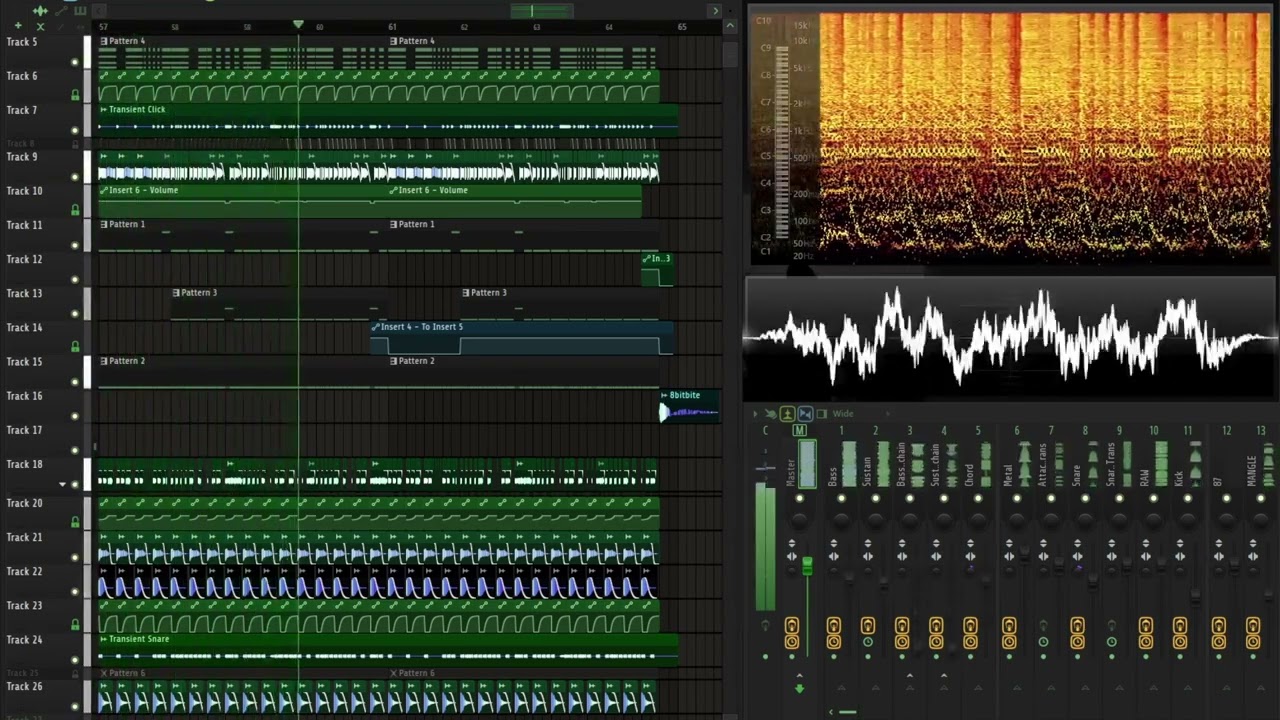Open the Transient Snare clip menu
The height and width of the screenshot is (720, 1280).
(104, 639)
